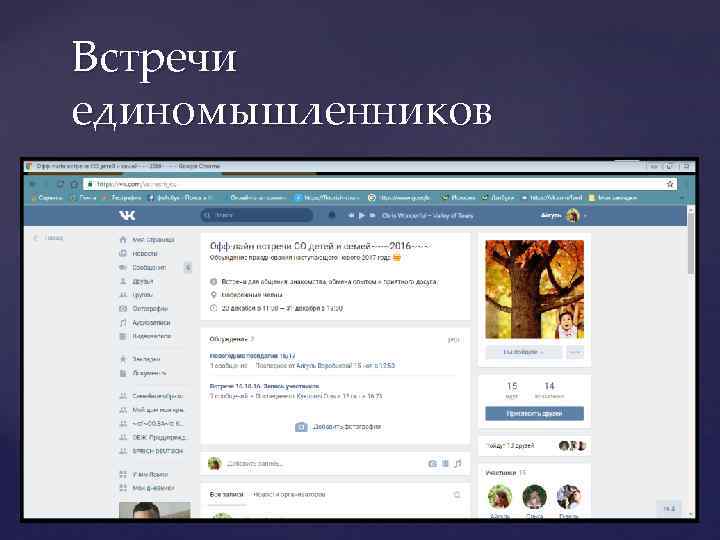Open the Группы menu label
This screenshot has width=720, height=540.
click(142, 295)
